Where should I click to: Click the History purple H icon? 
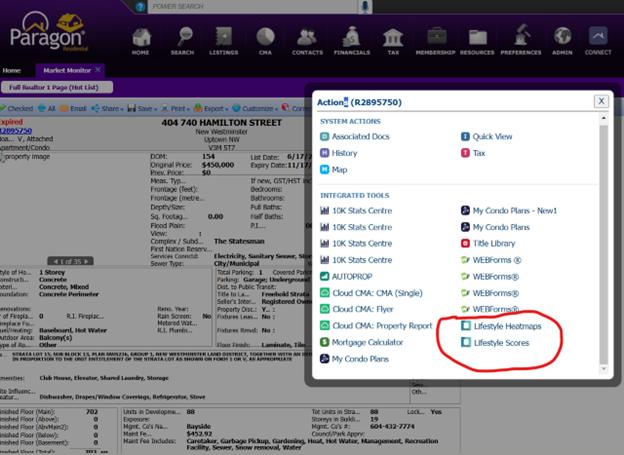pos(325,153)
